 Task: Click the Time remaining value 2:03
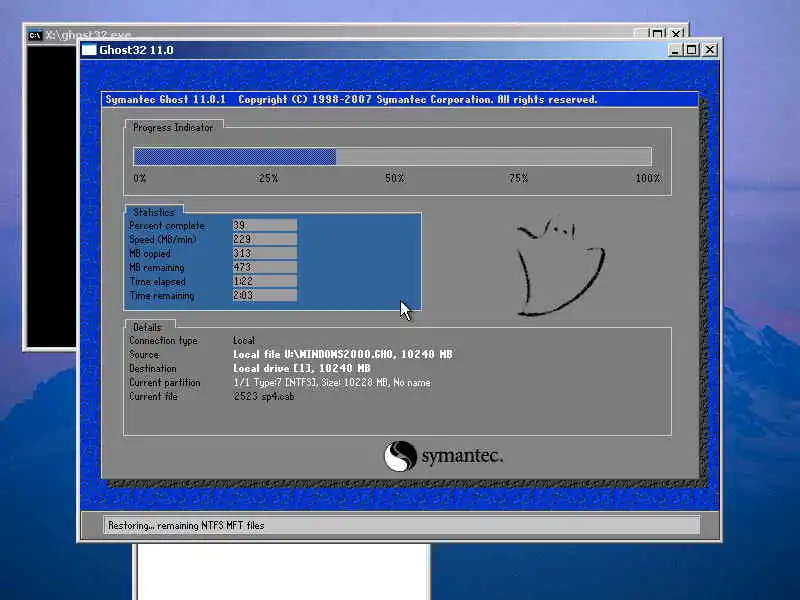[264, 295]
